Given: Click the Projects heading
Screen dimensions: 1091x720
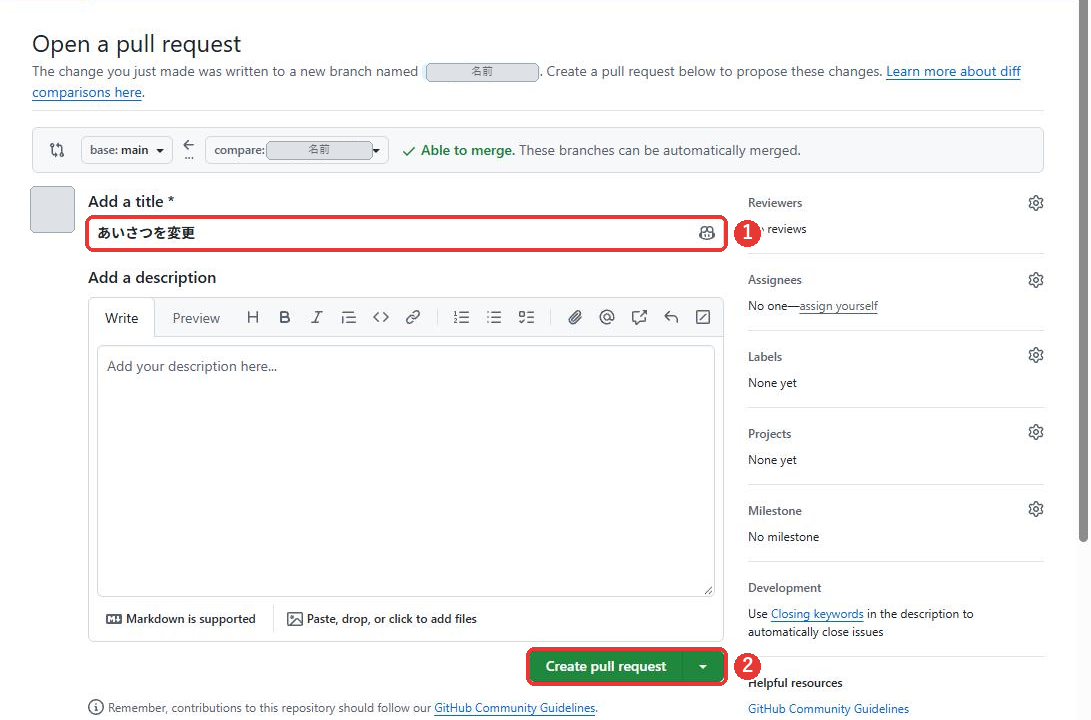Looking at the screenshot, I should pyautogui.click(x=770, y=433).
